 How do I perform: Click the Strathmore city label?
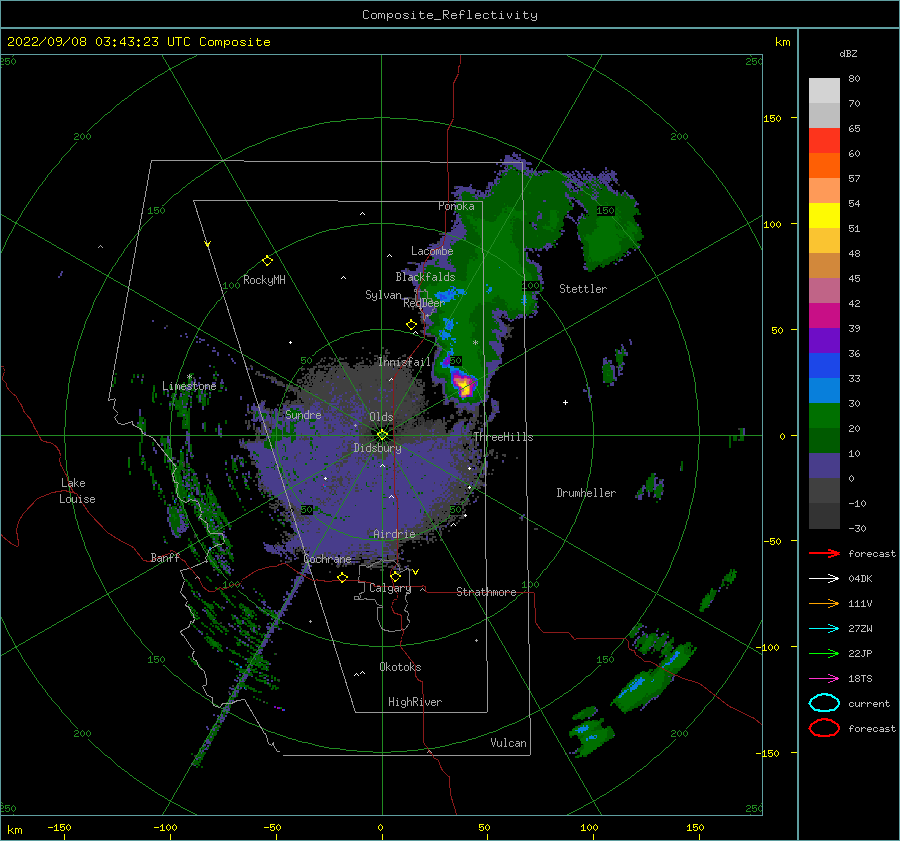[486, 592]
